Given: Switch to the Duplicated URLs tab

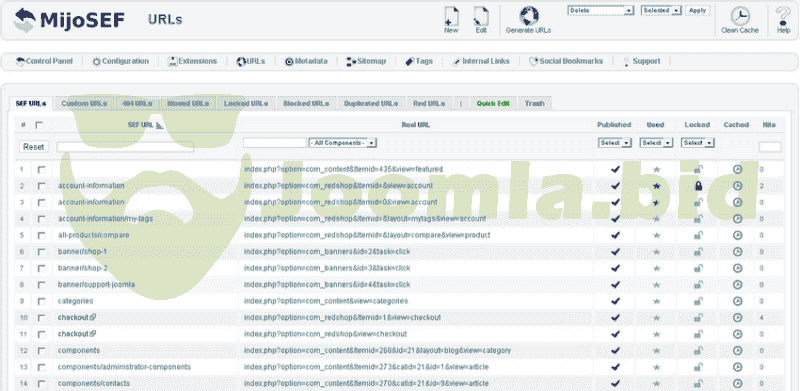Looking at the screenshot, I should click(x=371, y=104).
